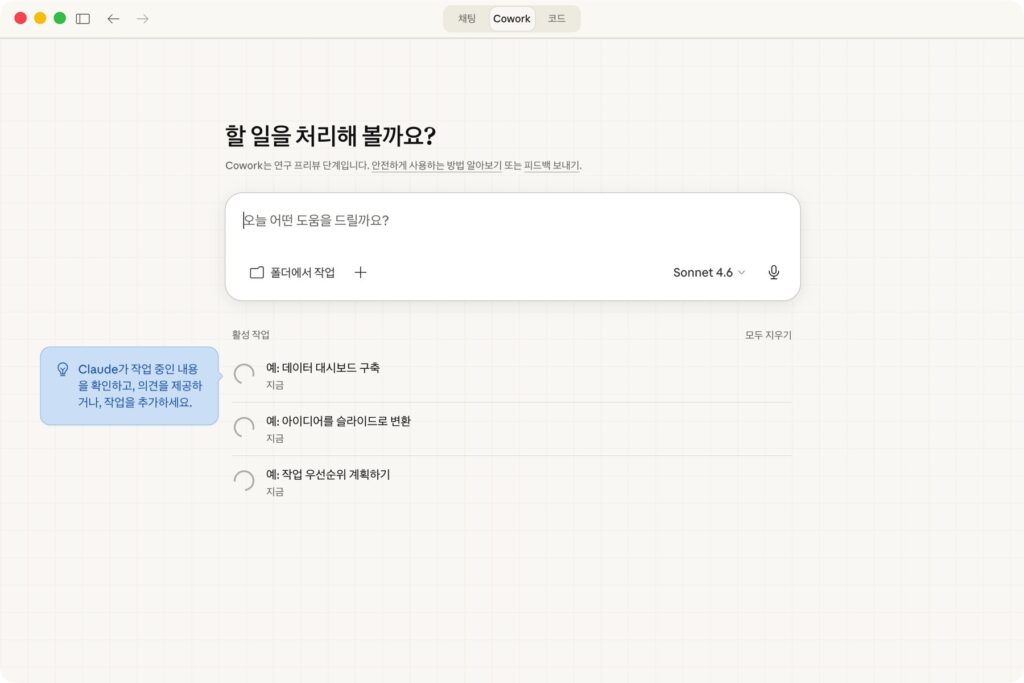Screen dimensions: 1024x683
Task: Select the Cowork tab
Action: 512,19
